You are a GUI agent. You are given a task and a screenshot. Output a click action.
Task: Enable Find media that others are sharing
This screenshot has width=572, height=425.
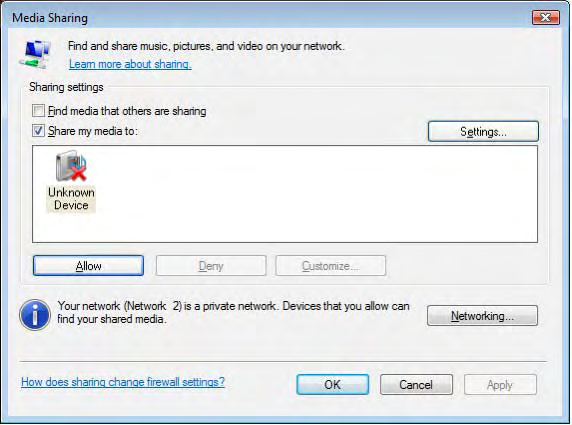click(x=38, y=111)
